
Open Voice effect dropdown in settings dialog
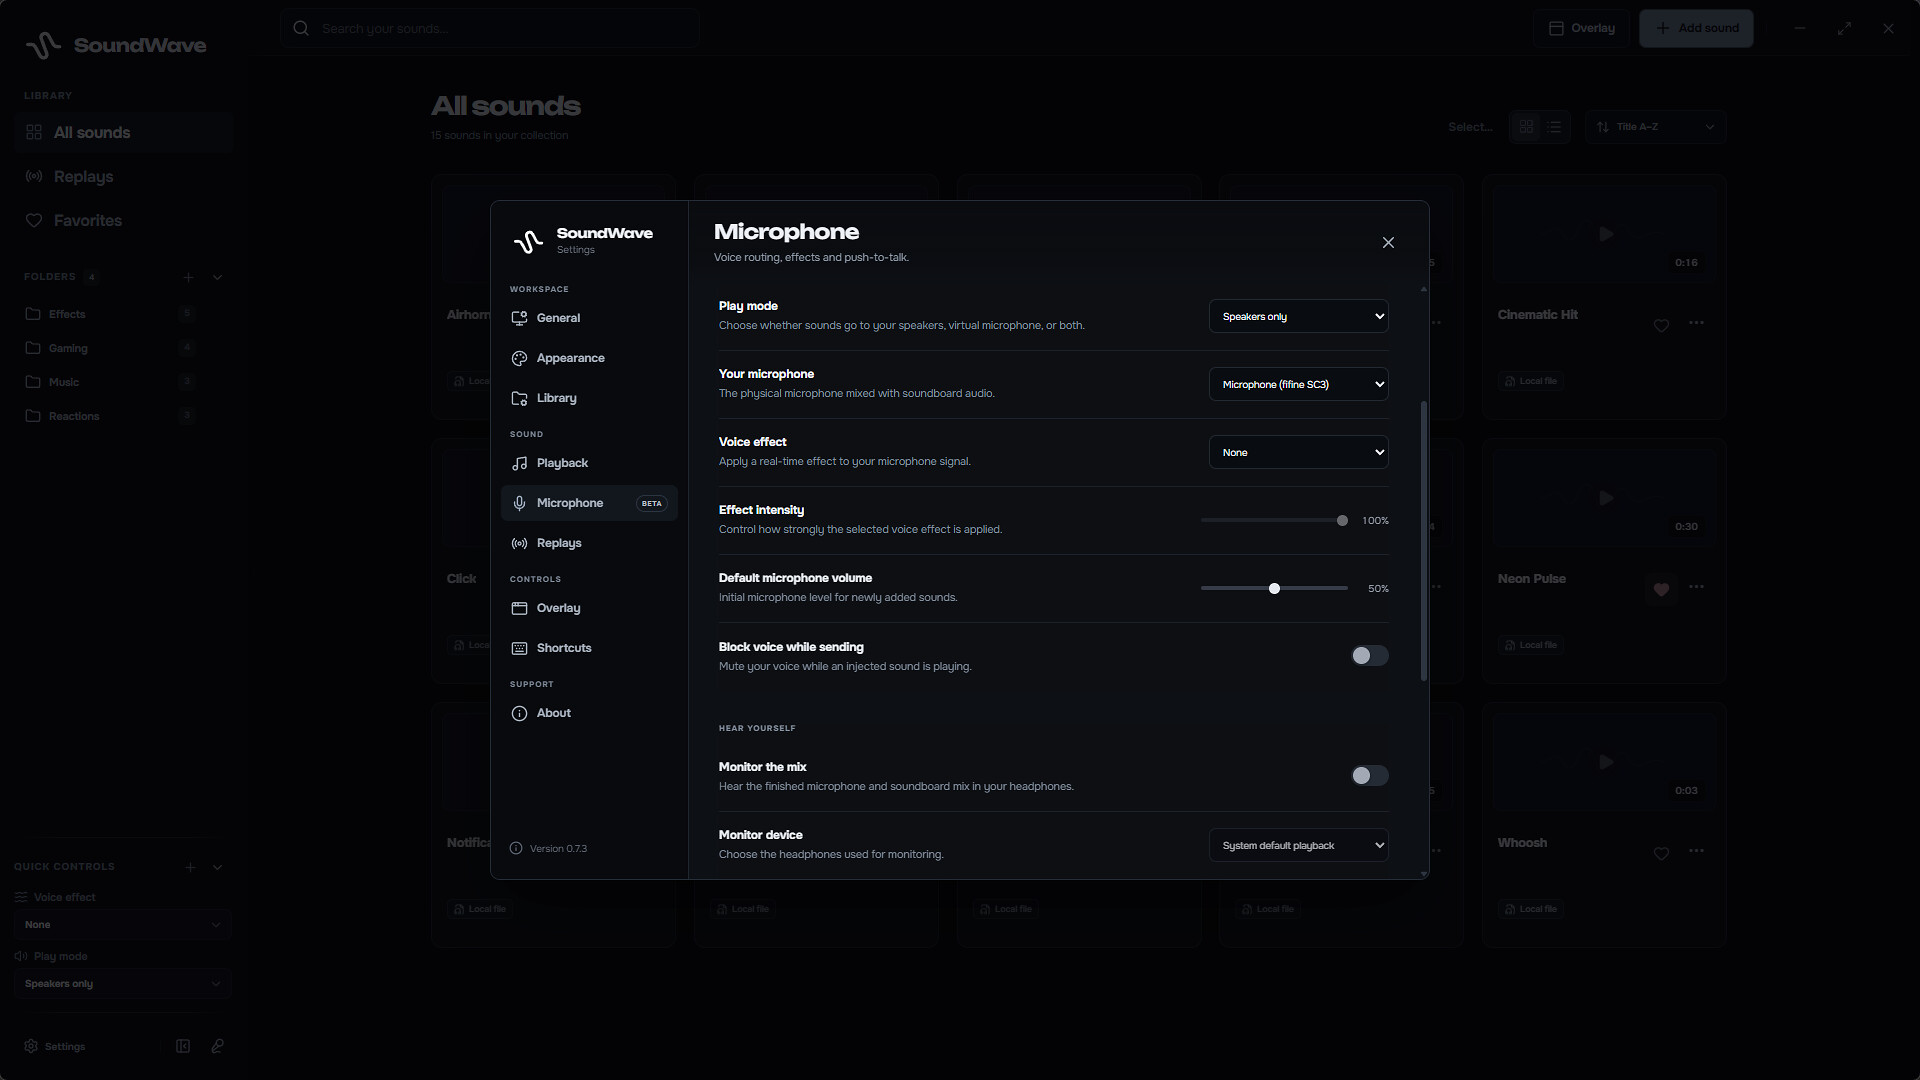point(1298,452)
